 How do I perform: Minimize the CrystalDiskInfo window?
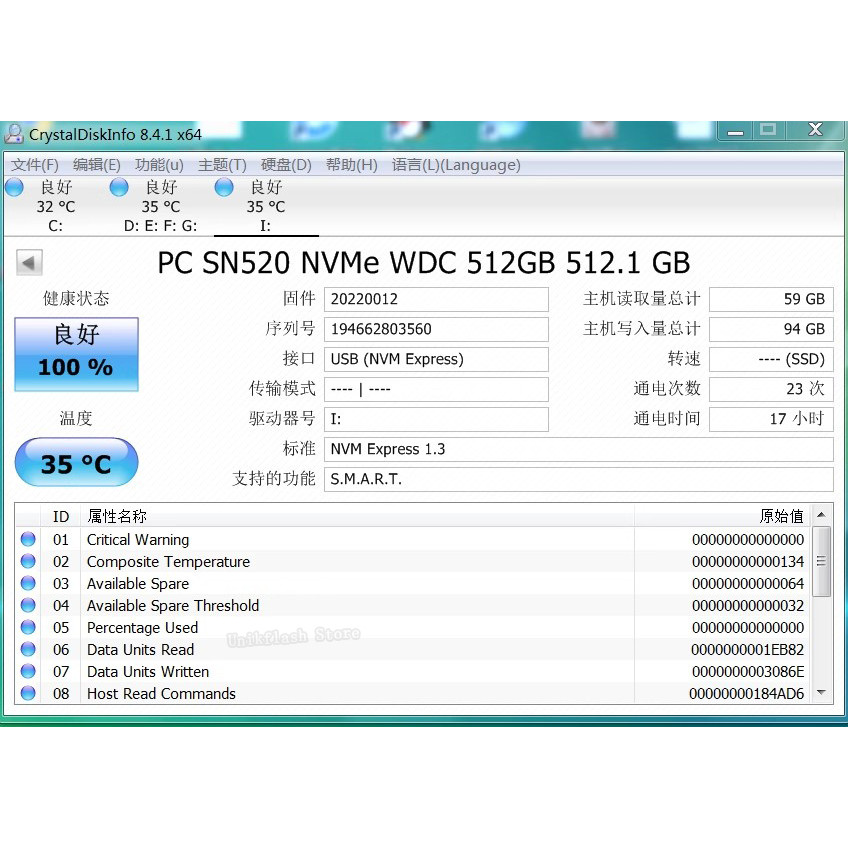tap(735, 131)
